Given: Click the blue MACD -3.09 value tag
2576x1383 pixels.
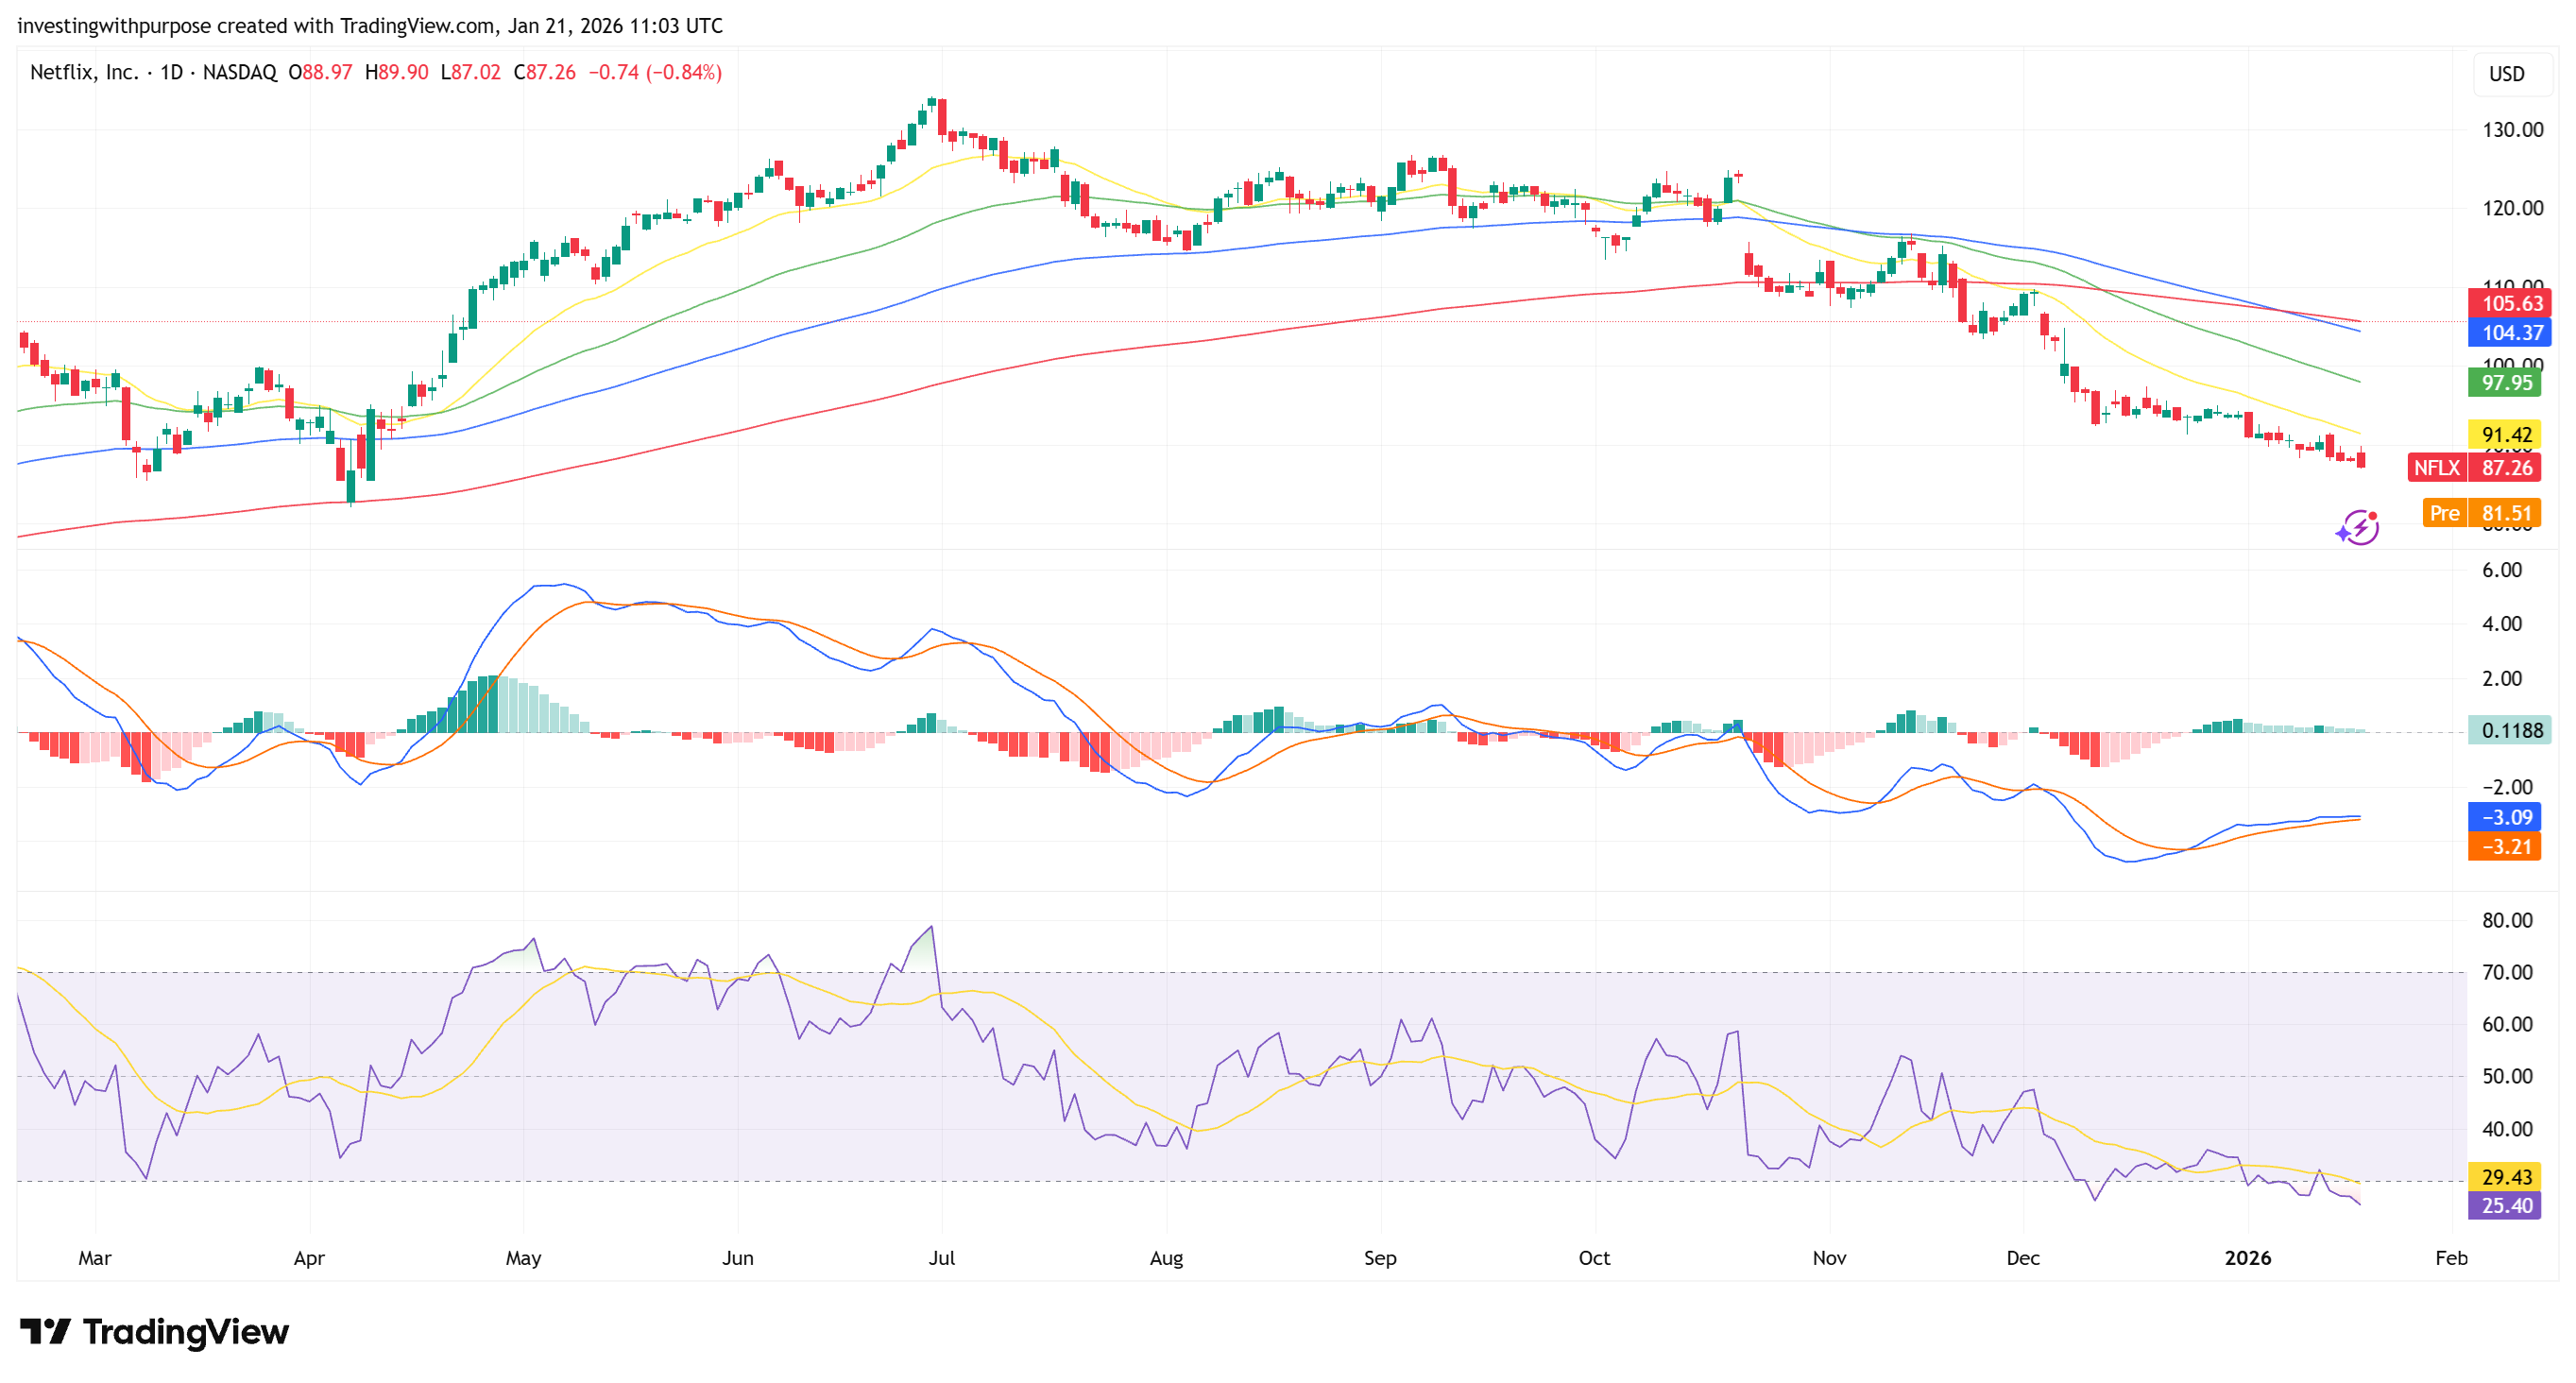Looking at the screenshot, I should pos(2505,817).
